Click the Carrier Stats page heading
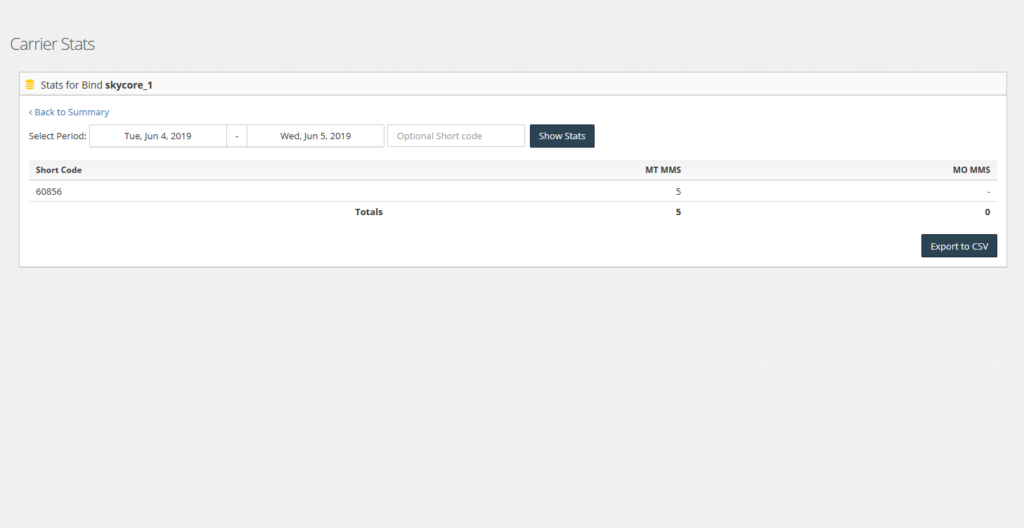1024x528 pixels. 52,44
